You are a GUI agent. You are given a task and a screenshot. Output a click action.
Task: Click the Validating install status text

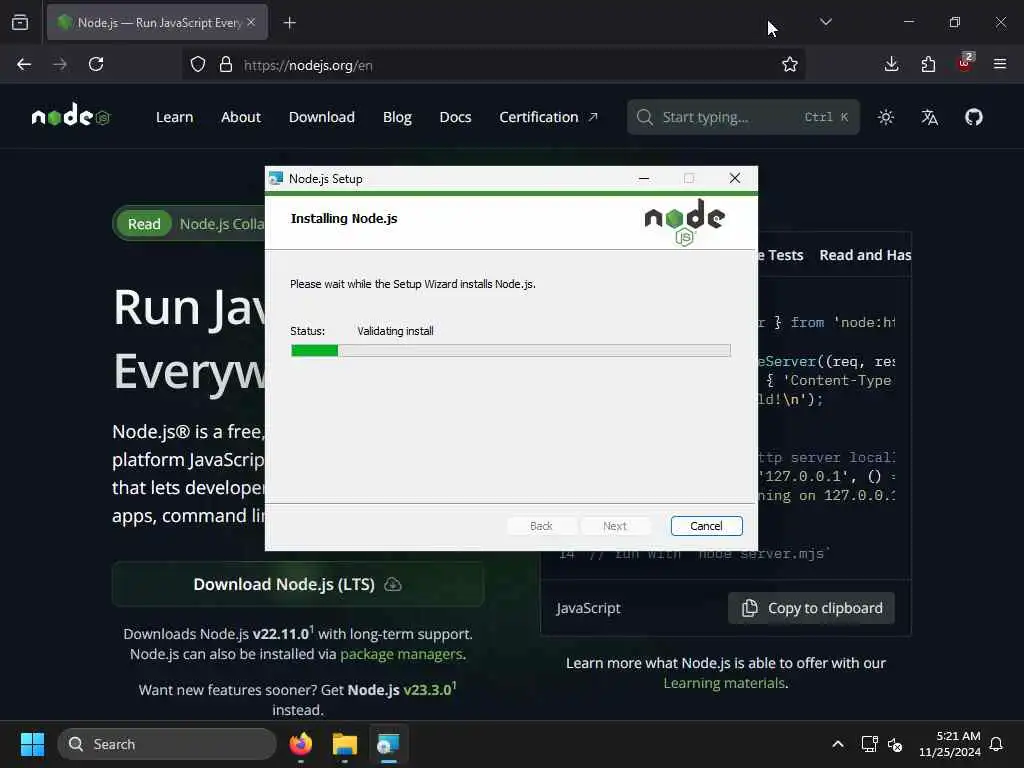pos(395,331)
